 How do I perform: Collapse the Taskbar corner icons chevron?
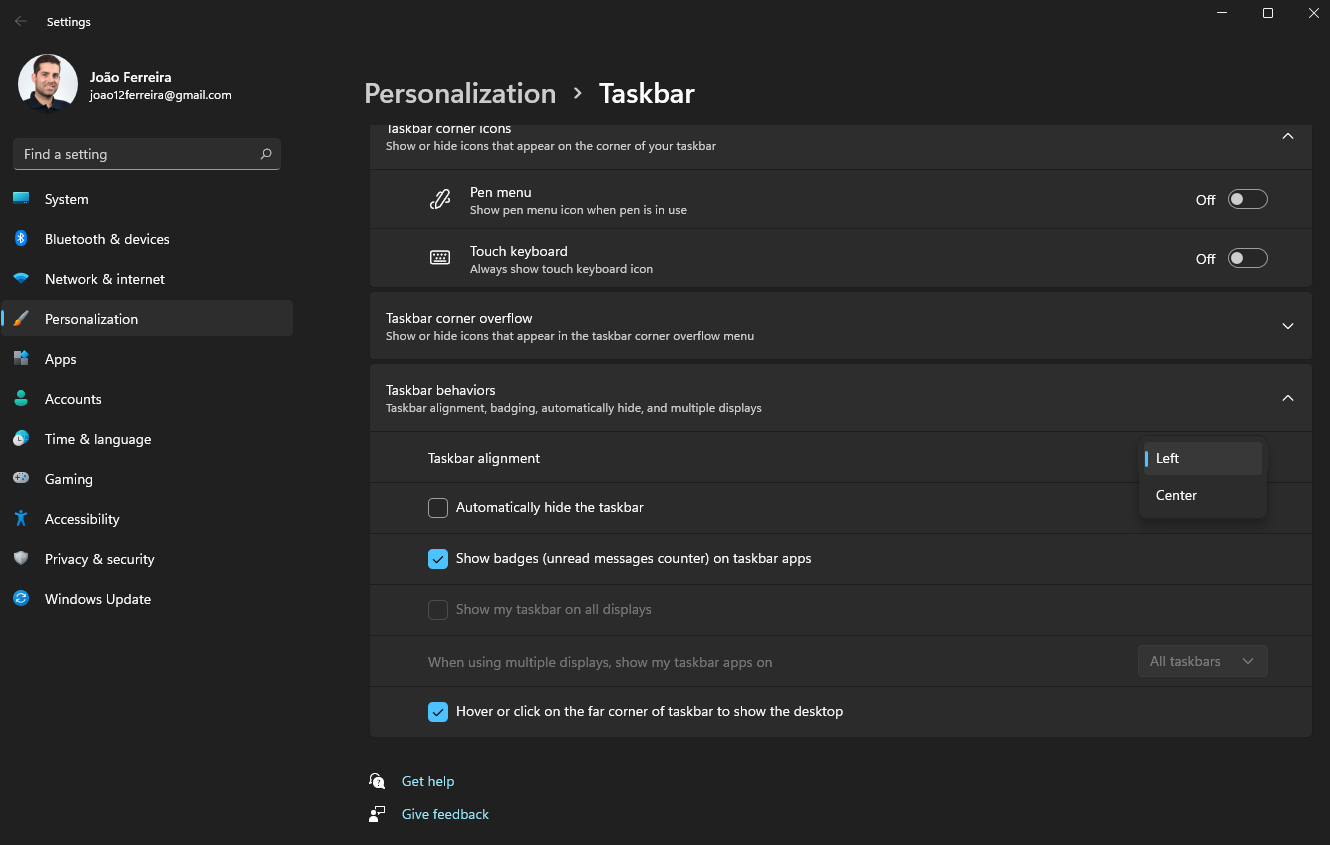[1287, 136]
